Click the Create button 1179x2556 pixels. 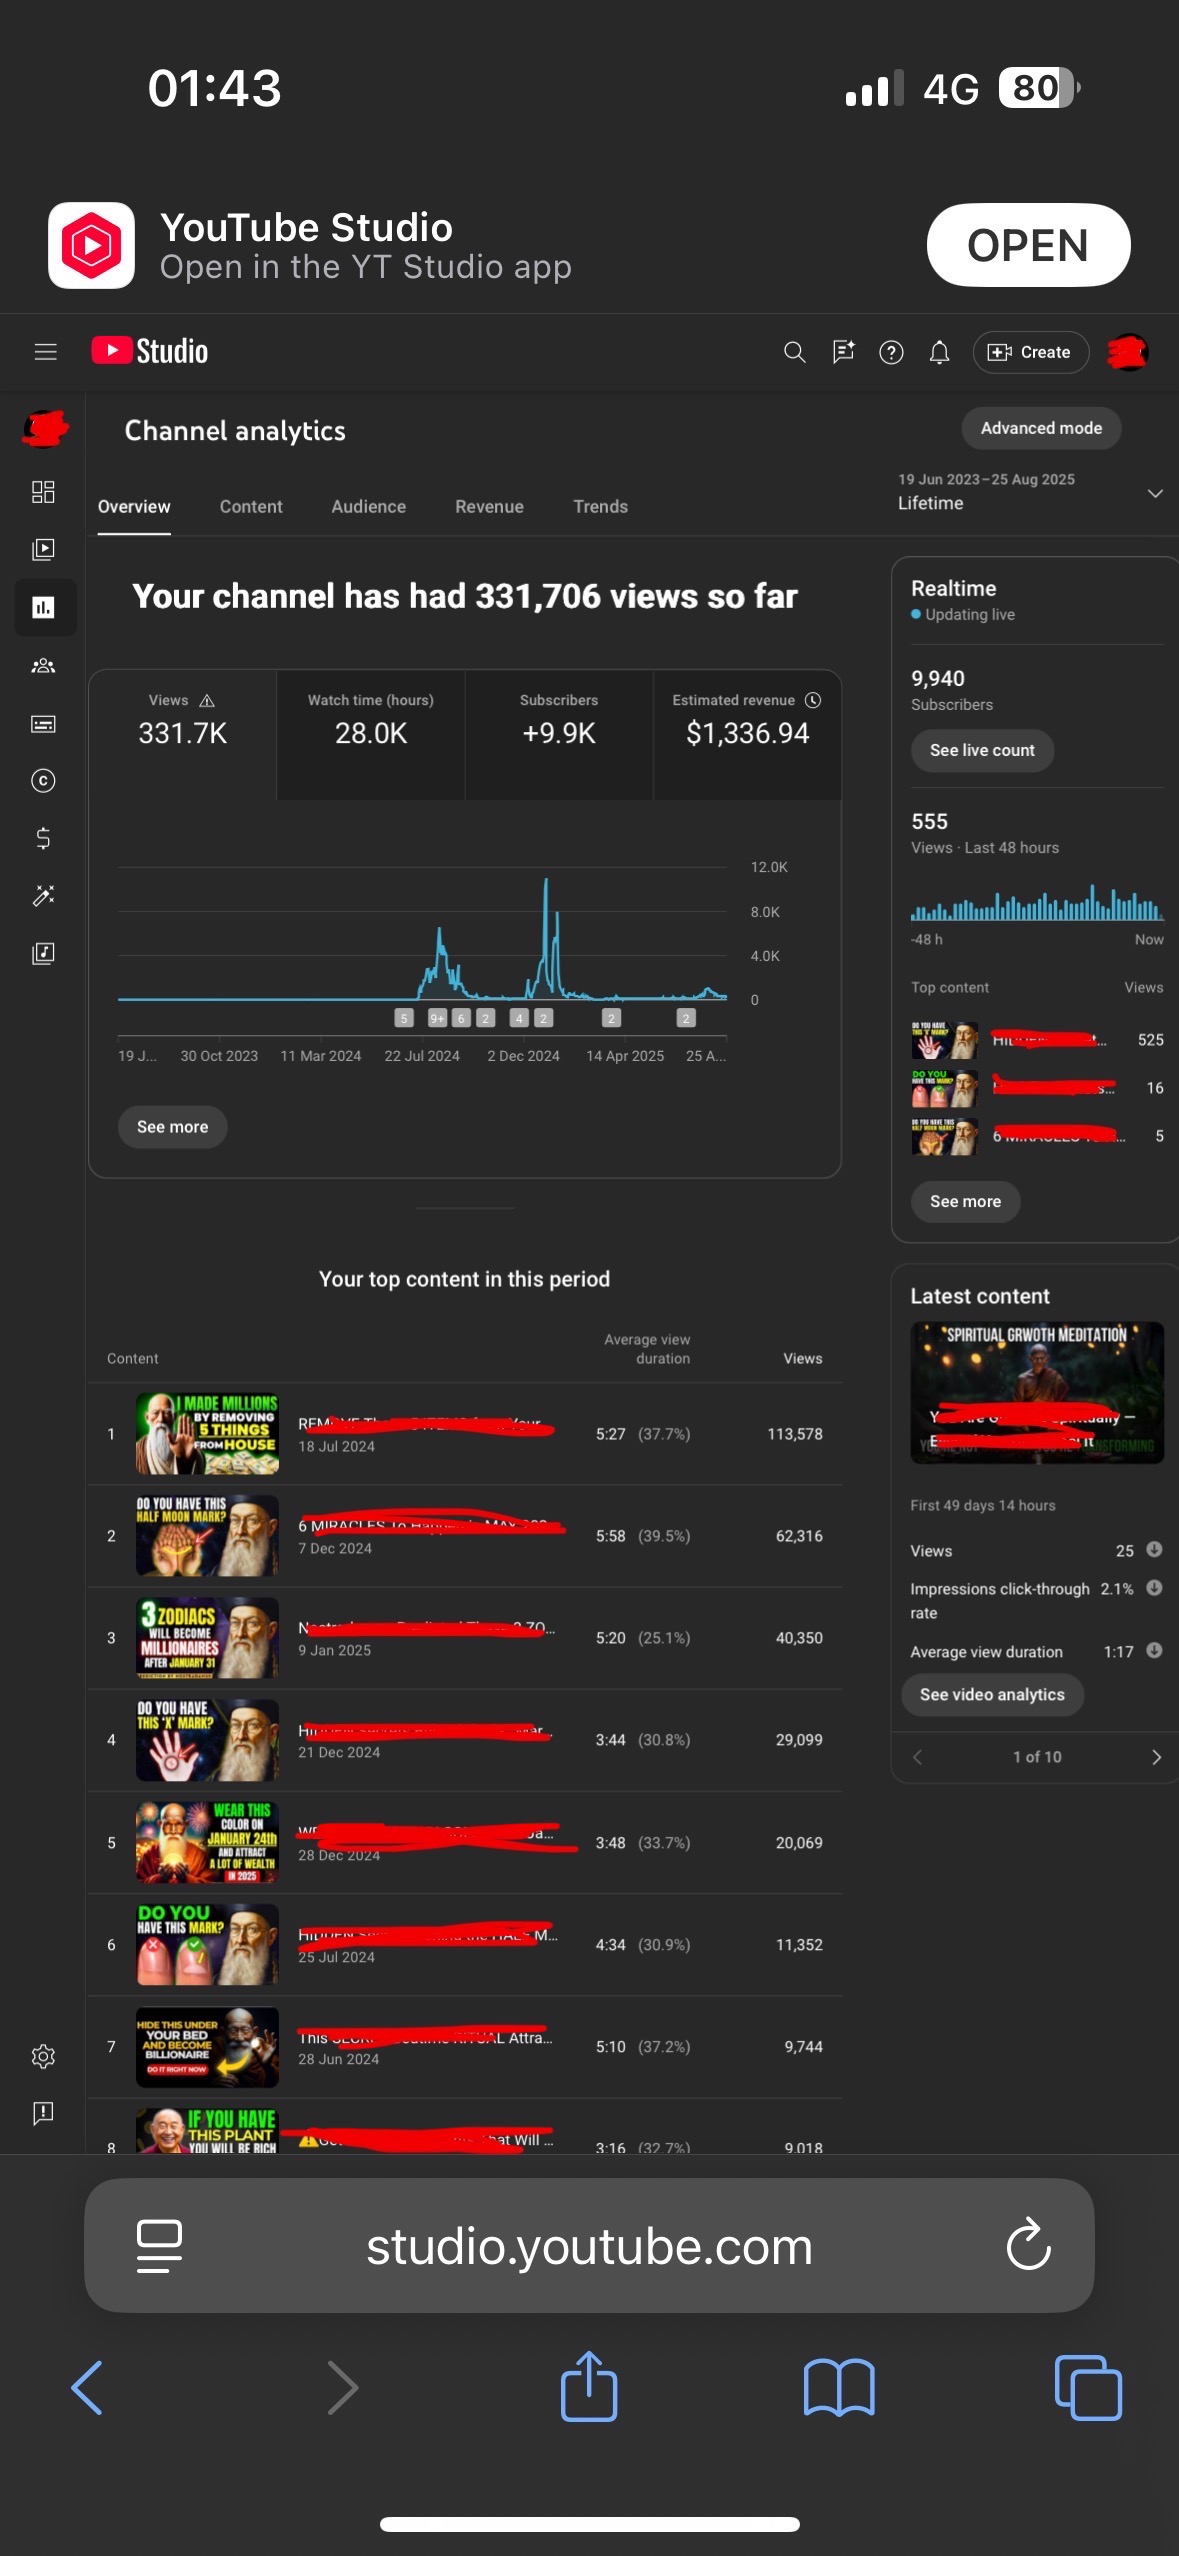click(1030, 352)
